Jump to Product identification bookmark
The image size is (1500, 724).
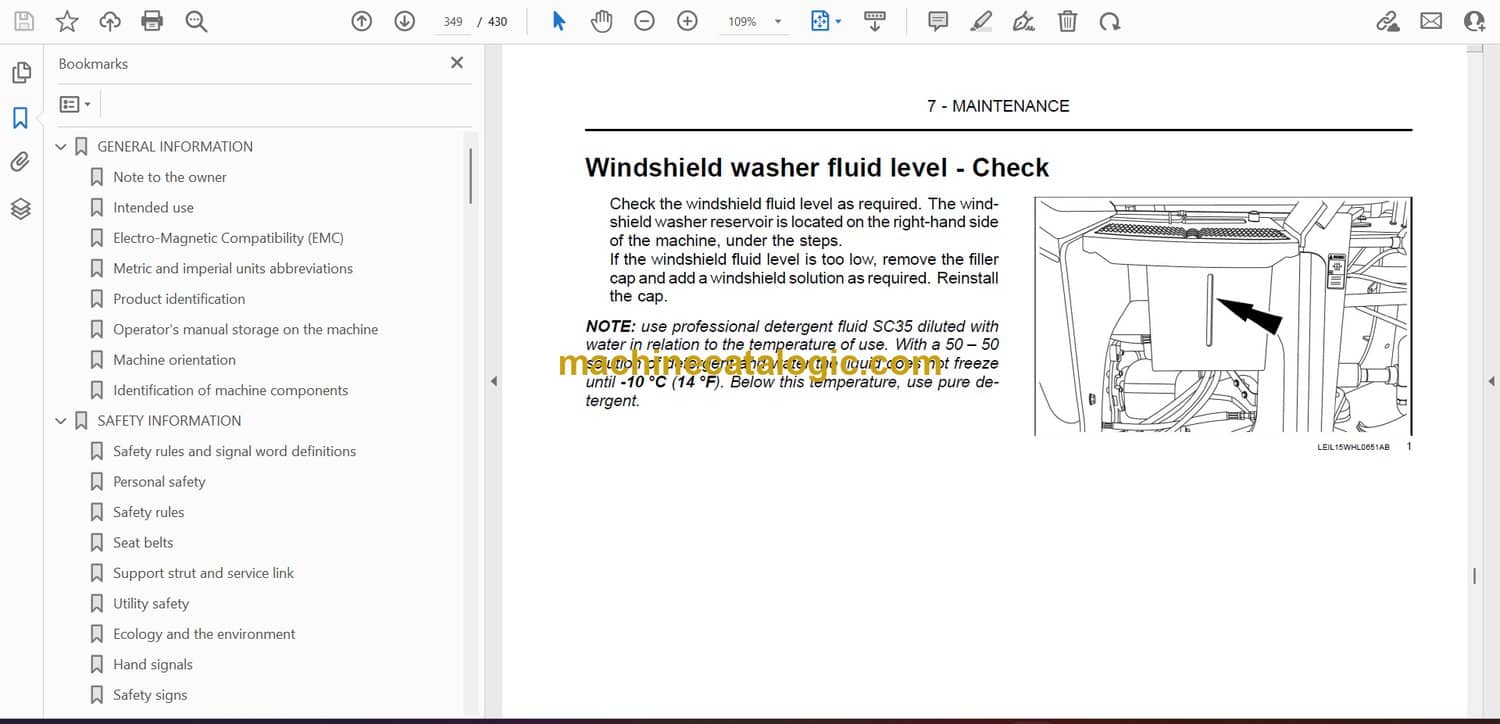tap(179, 299)
